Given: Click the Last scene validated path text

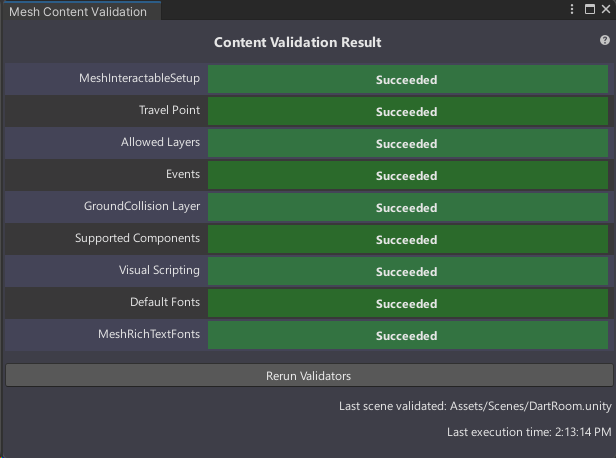Looking at the screenshot, I should coord(475,406).
